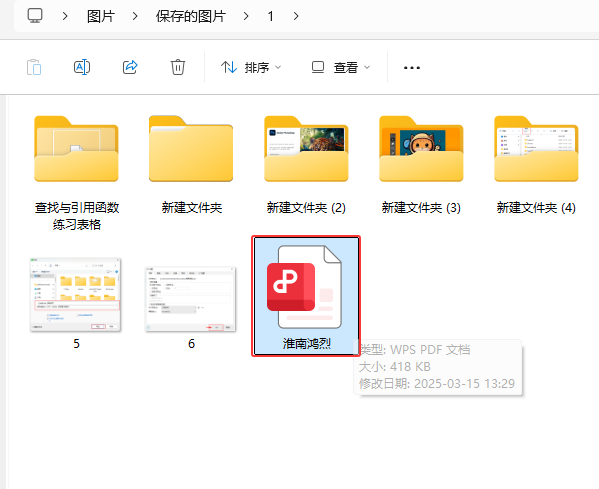Screen dimensions: 599x489
Task: Click the Rename toolbar icon
Action: point(82,68)
